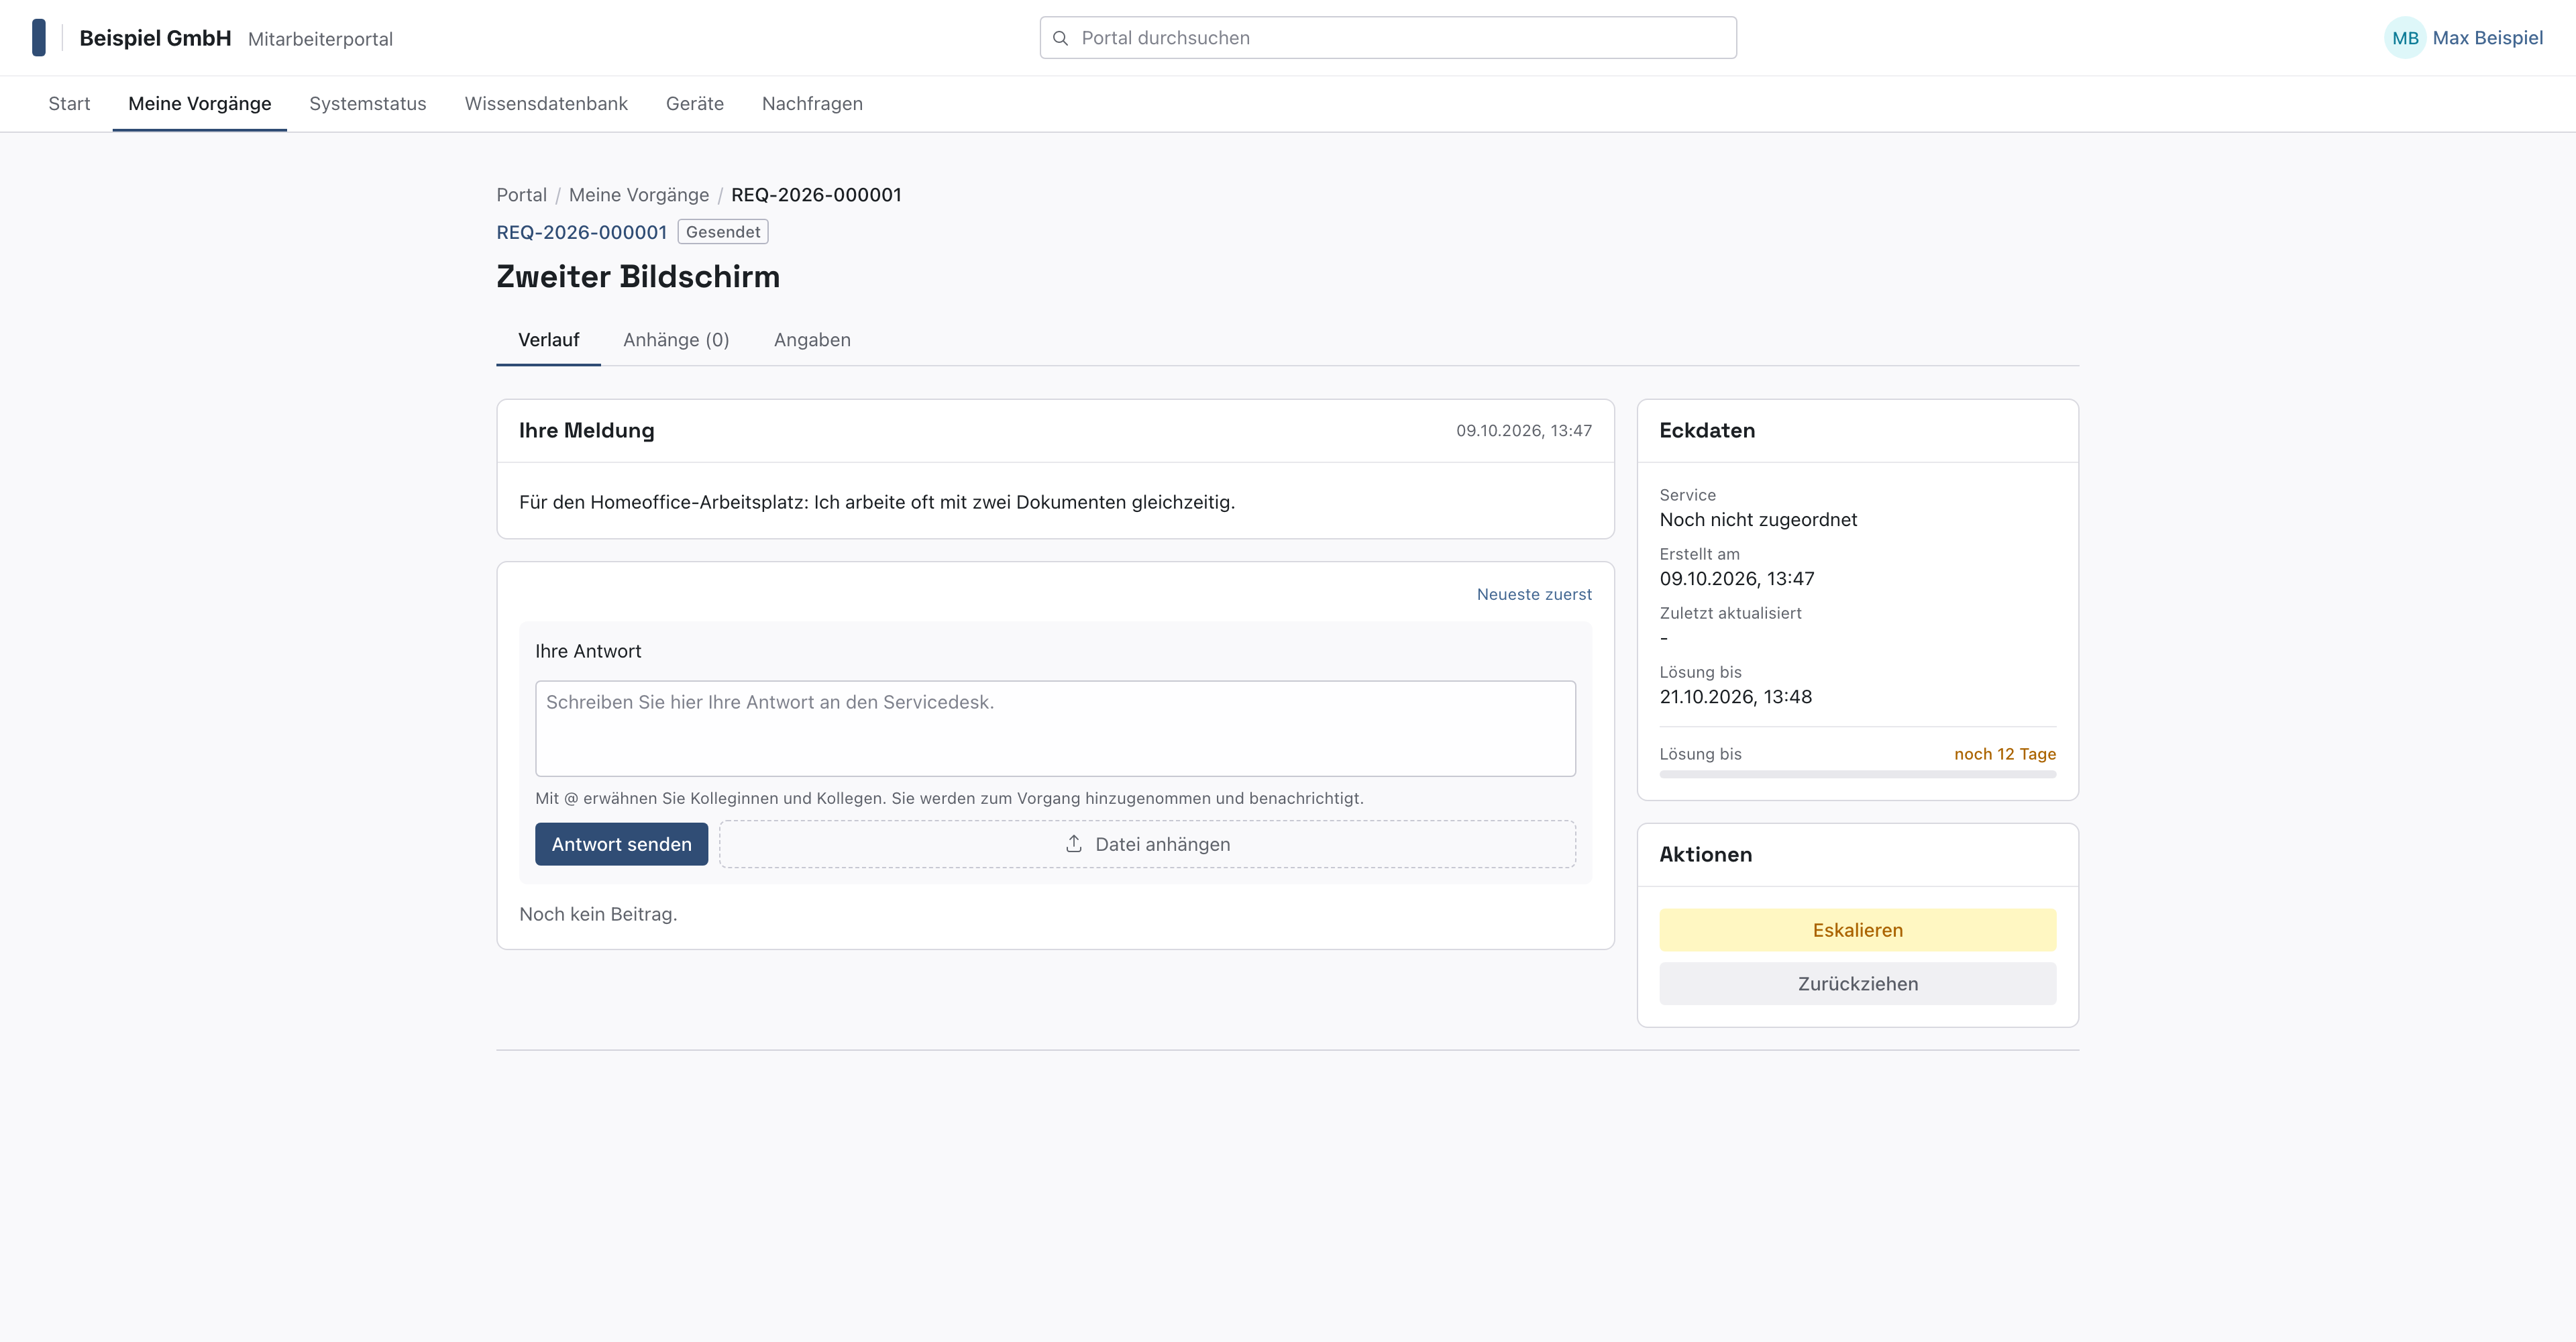Image resolution: width=2576 pixels, height=1342 pixels.
Task: Open Geräte navigation item
Action: click(695, 104)
